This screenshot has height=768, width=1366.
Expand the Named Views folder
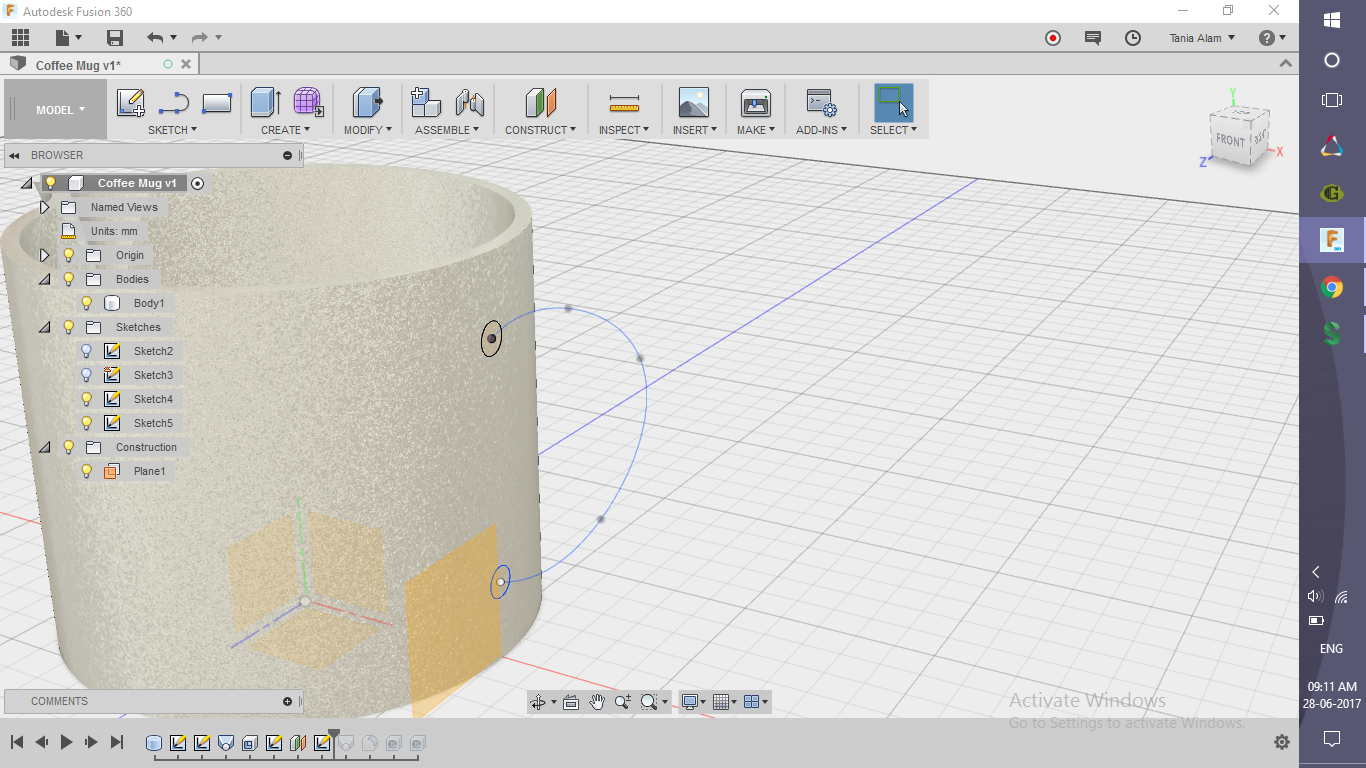(x=44, y=206)
